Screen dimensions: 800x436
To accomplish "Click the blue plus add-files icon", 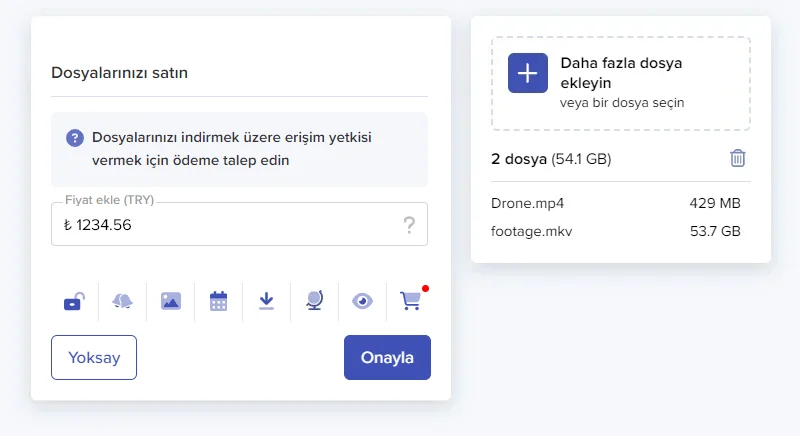I will pos(528,73).
